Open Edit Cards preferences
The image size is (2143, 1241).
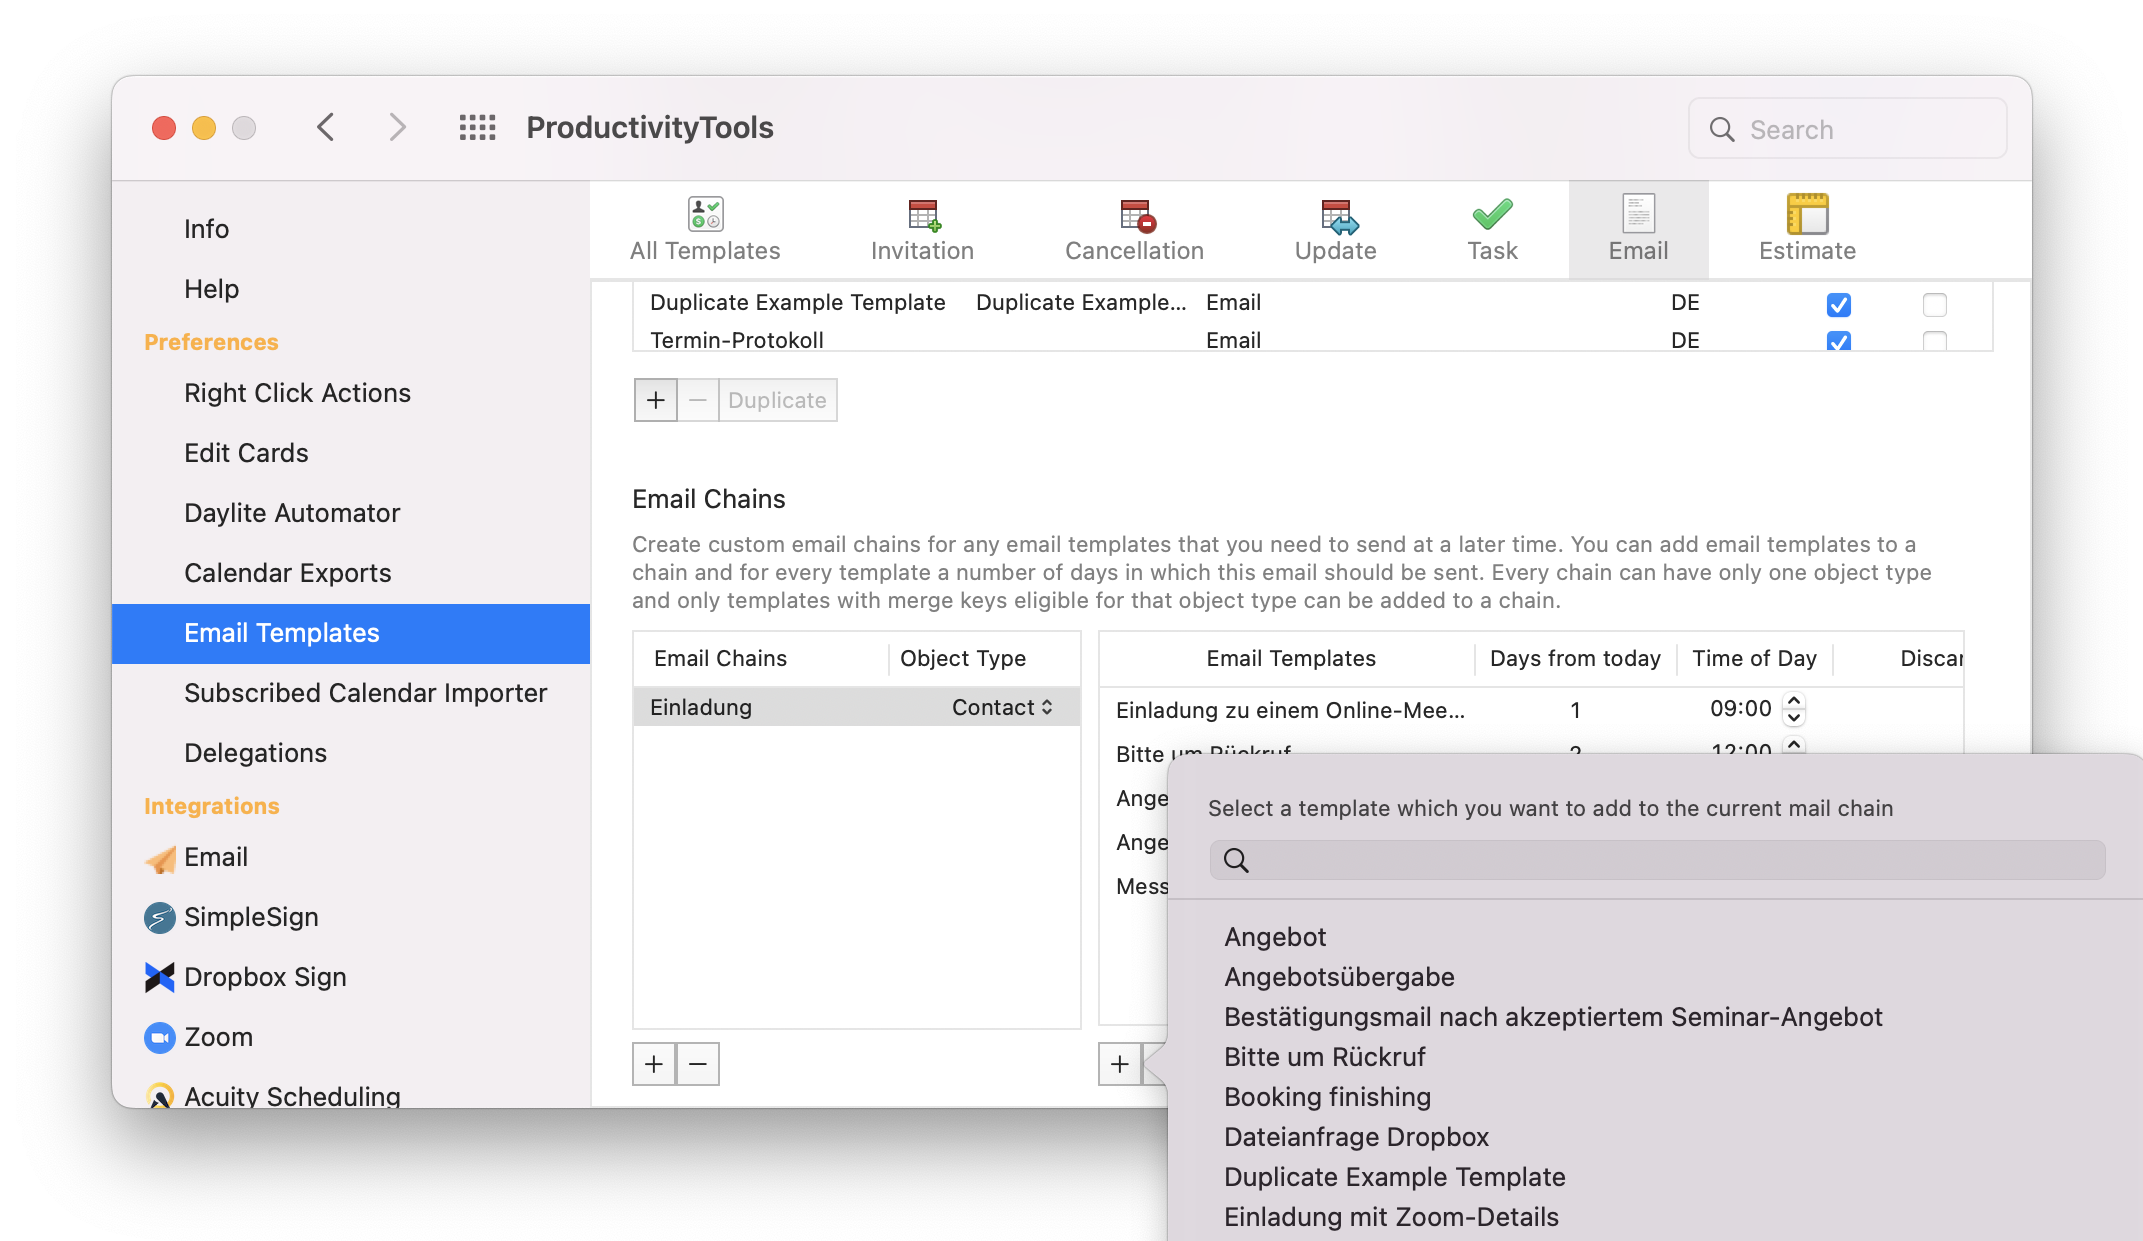pyautogui.click(x=246, y=453)
